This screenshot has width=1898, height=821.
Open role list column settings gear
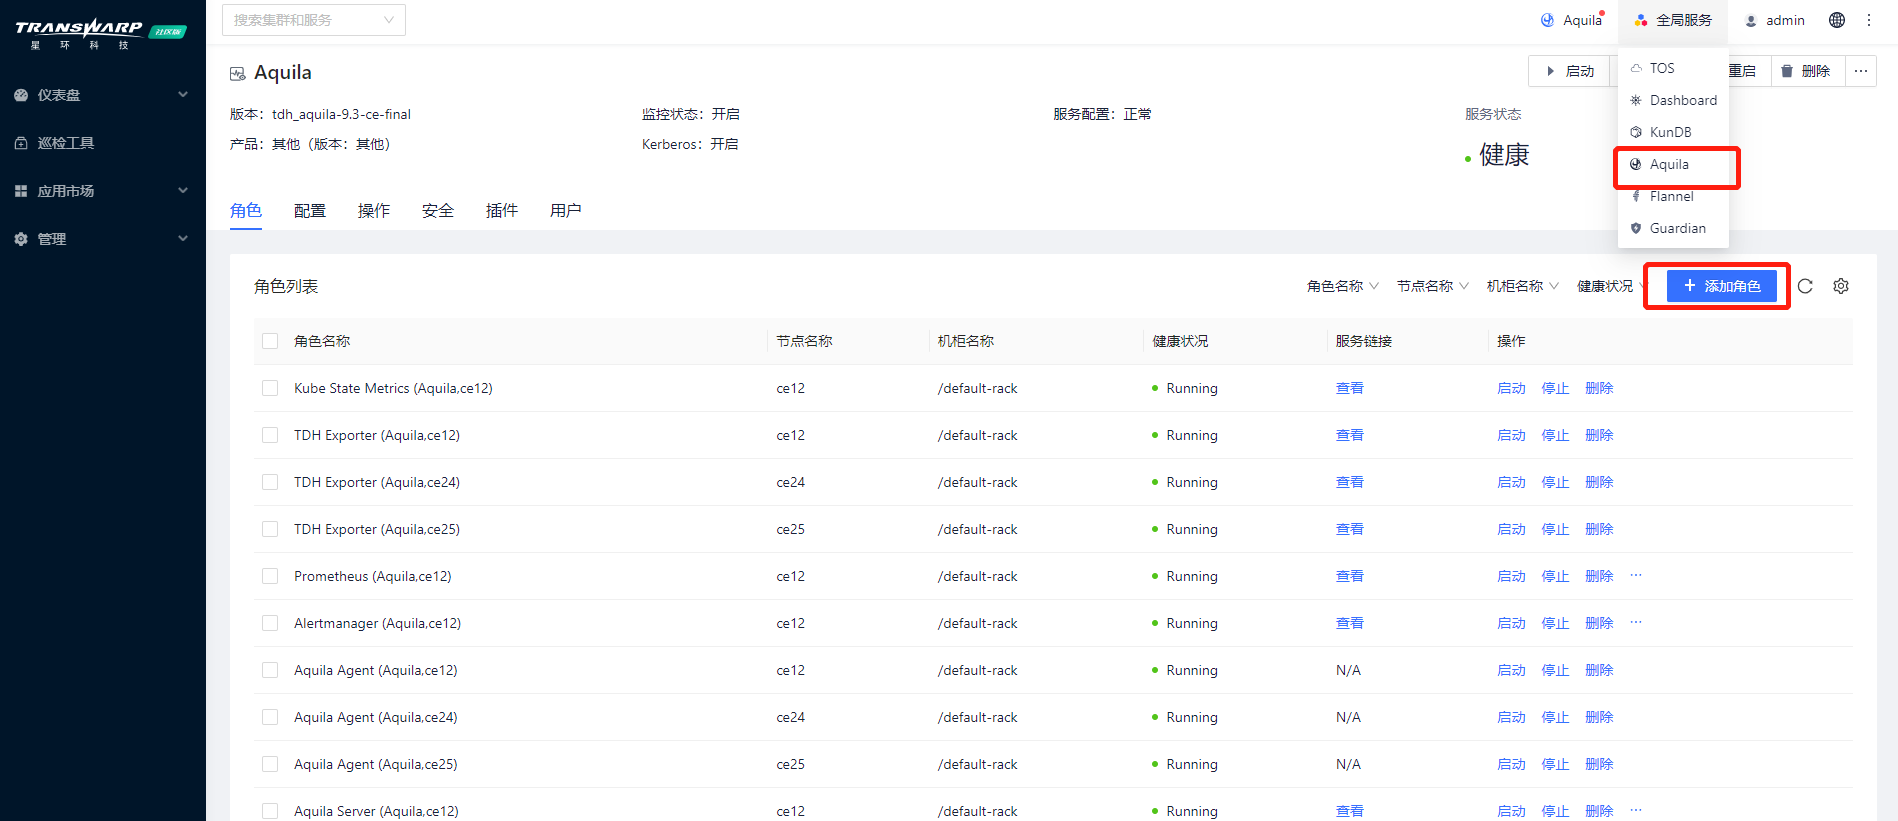1841,286
